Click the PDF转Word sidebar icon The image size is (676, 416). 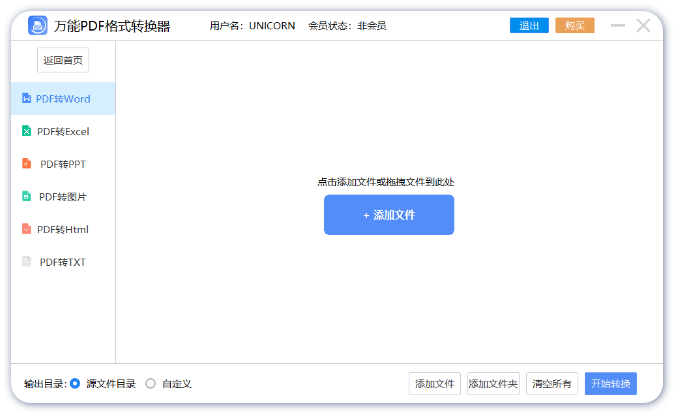(26, 98)
